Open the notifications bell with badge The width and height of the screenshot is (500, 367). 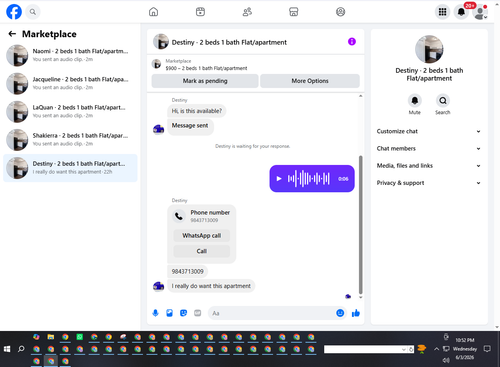461,12
